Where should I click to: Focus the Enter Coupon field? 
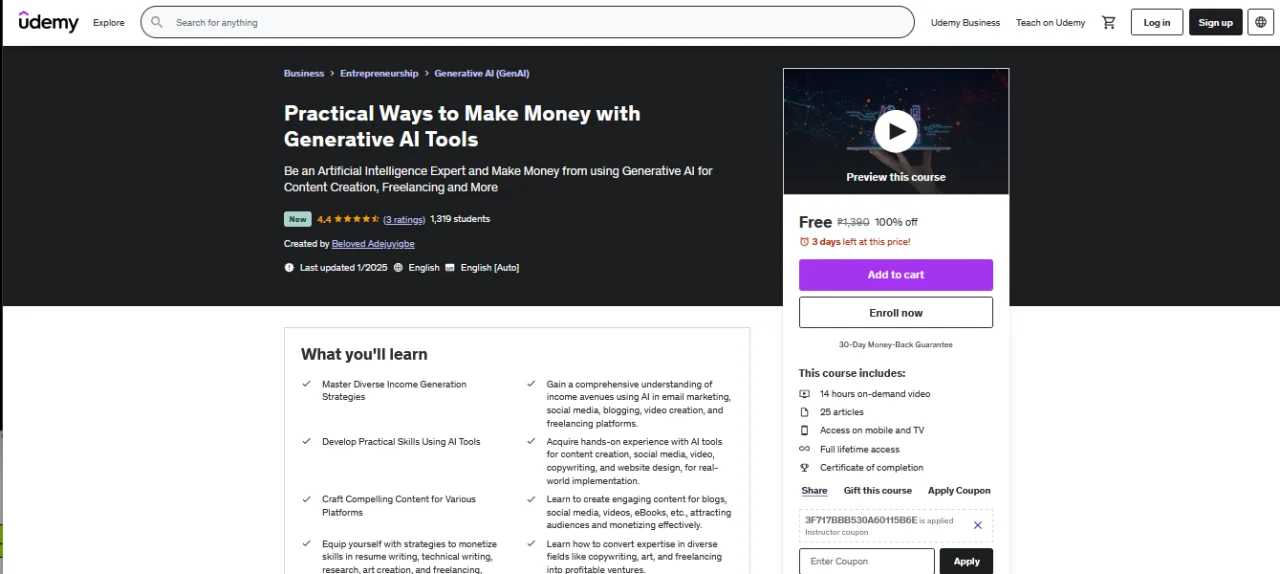click(867, 561)
